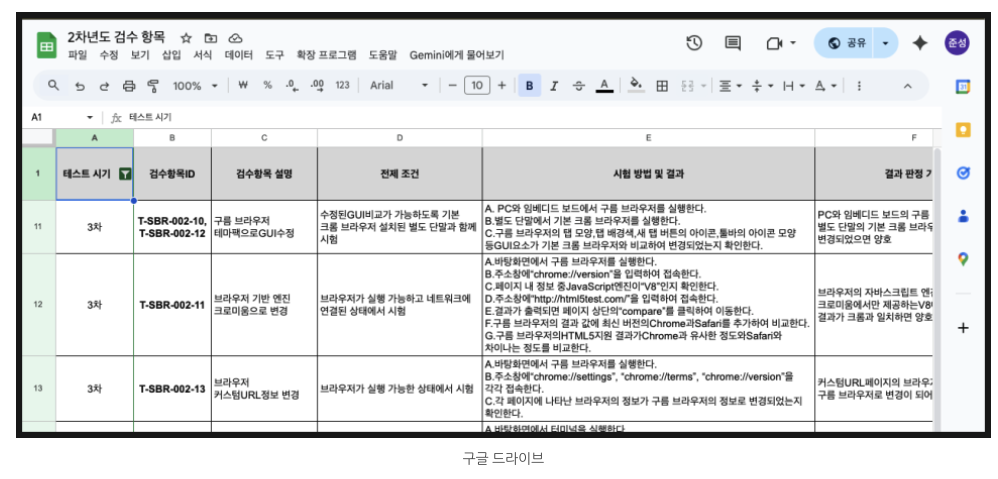Open the 데이터 menu
The height and width of the screenshot is (479, 998).
[239, 56]
